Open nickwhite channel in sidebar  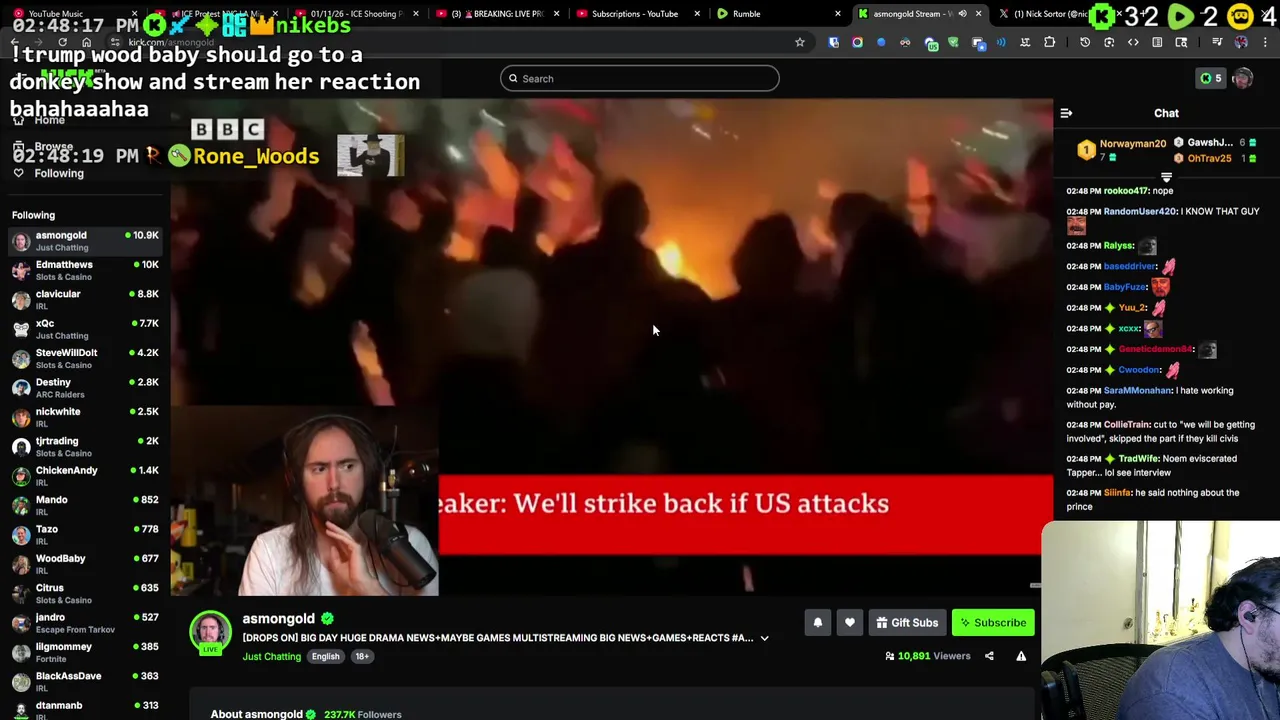(85, 417)
